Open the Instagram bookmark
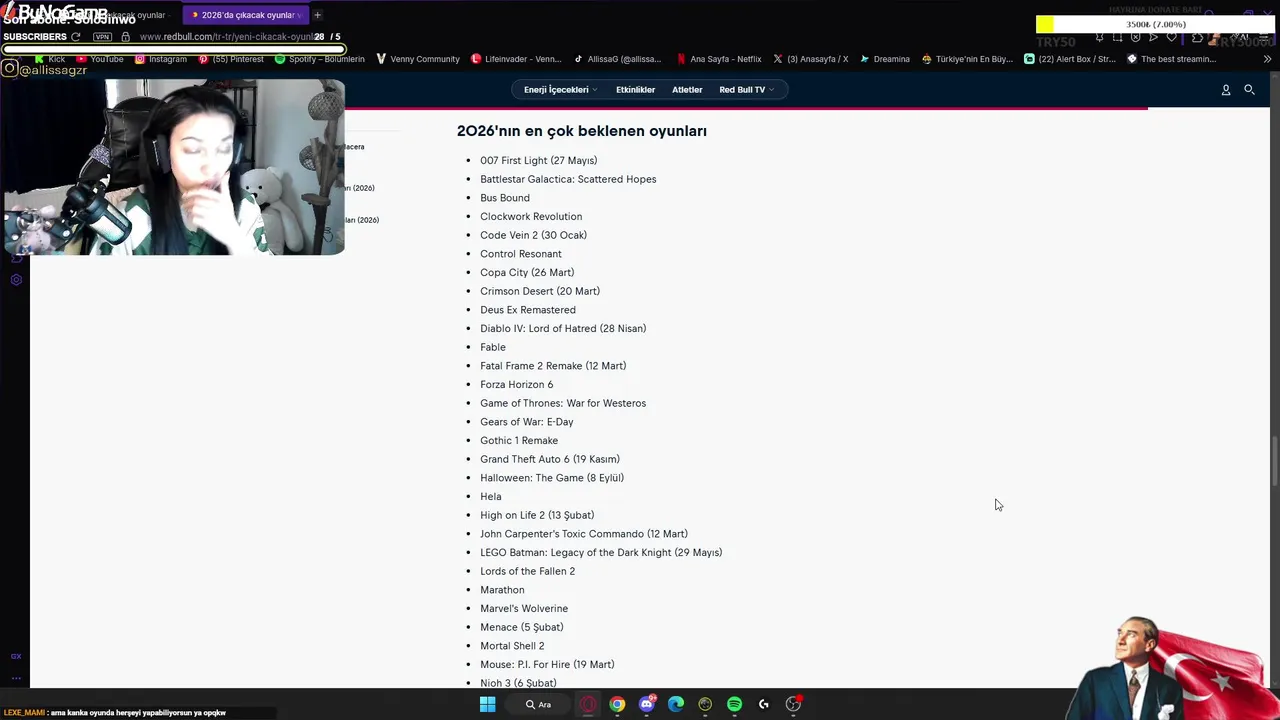Image resolution: width=1280 pixels, height=720 pixels. tap(160, 59)
